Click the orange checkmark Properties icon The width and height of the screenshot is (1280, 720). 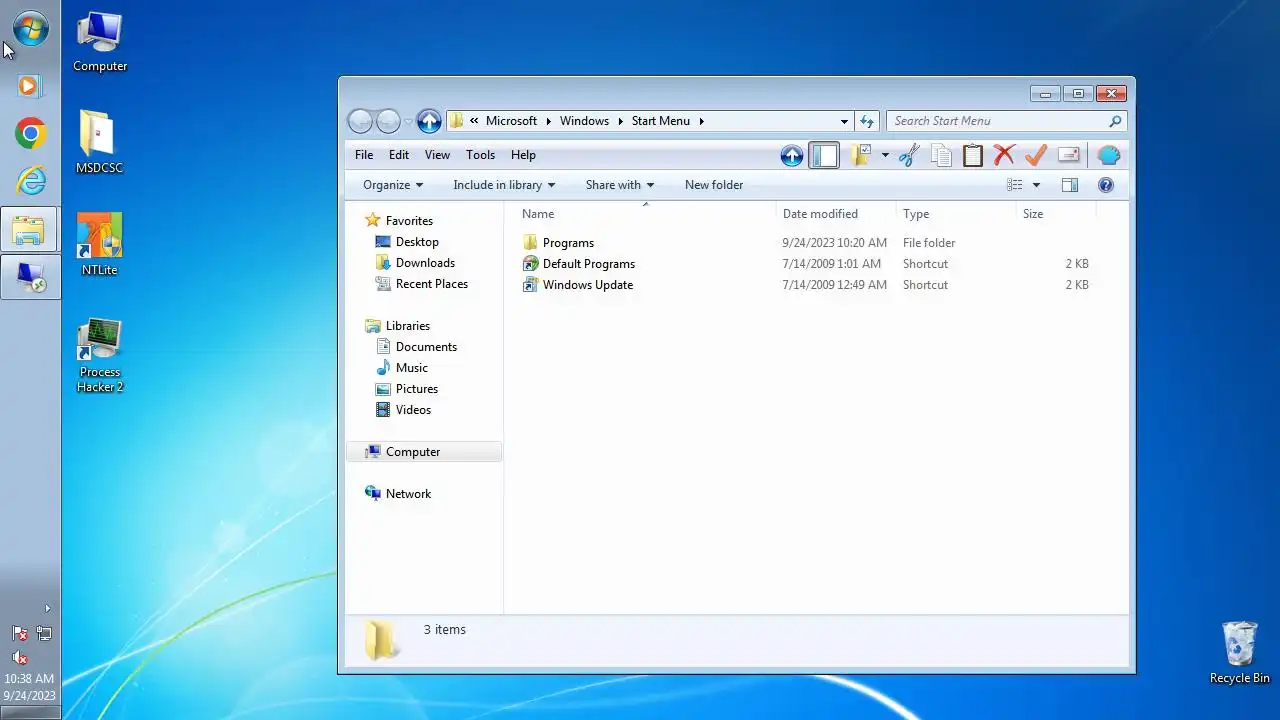point(1036,155)
